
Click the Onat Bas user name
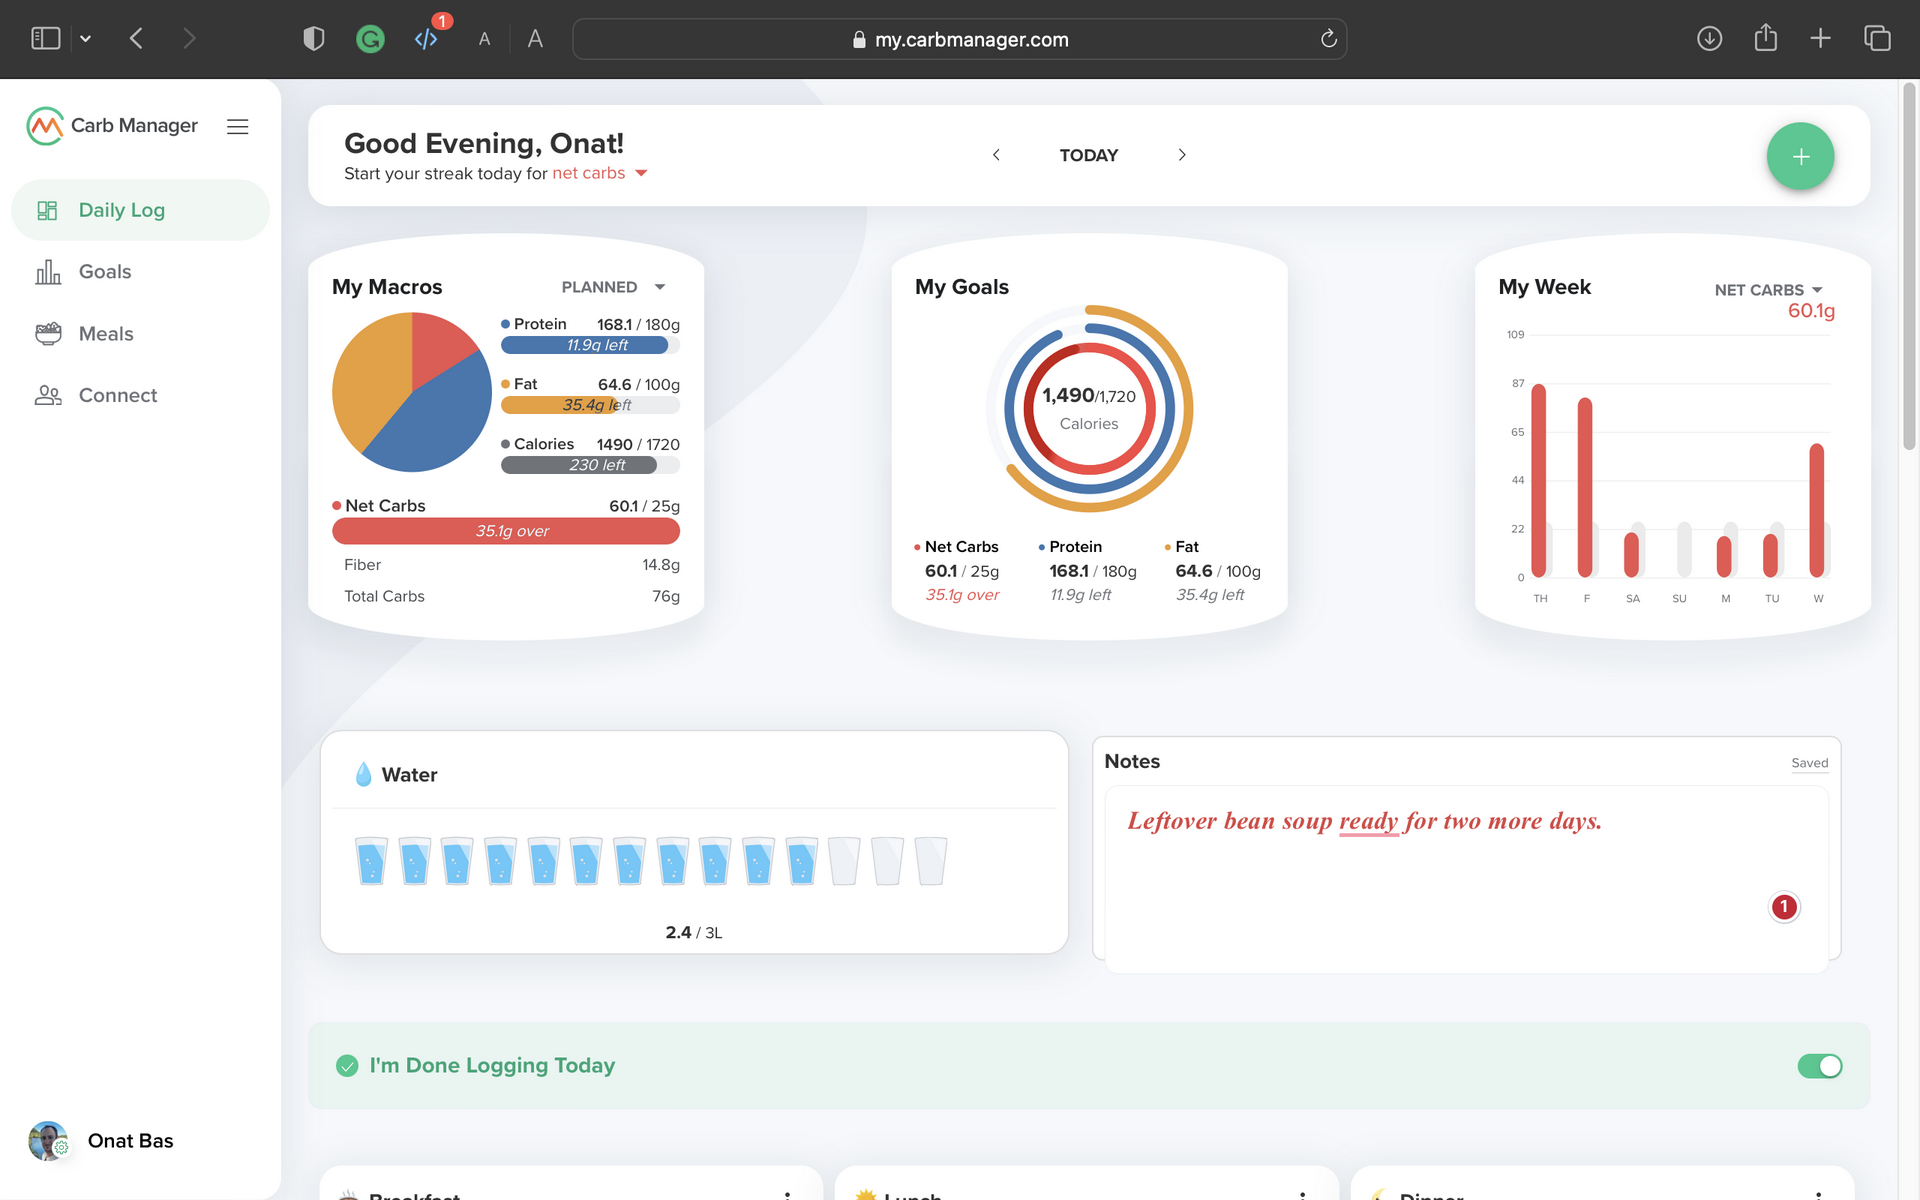coord(131,1141)
